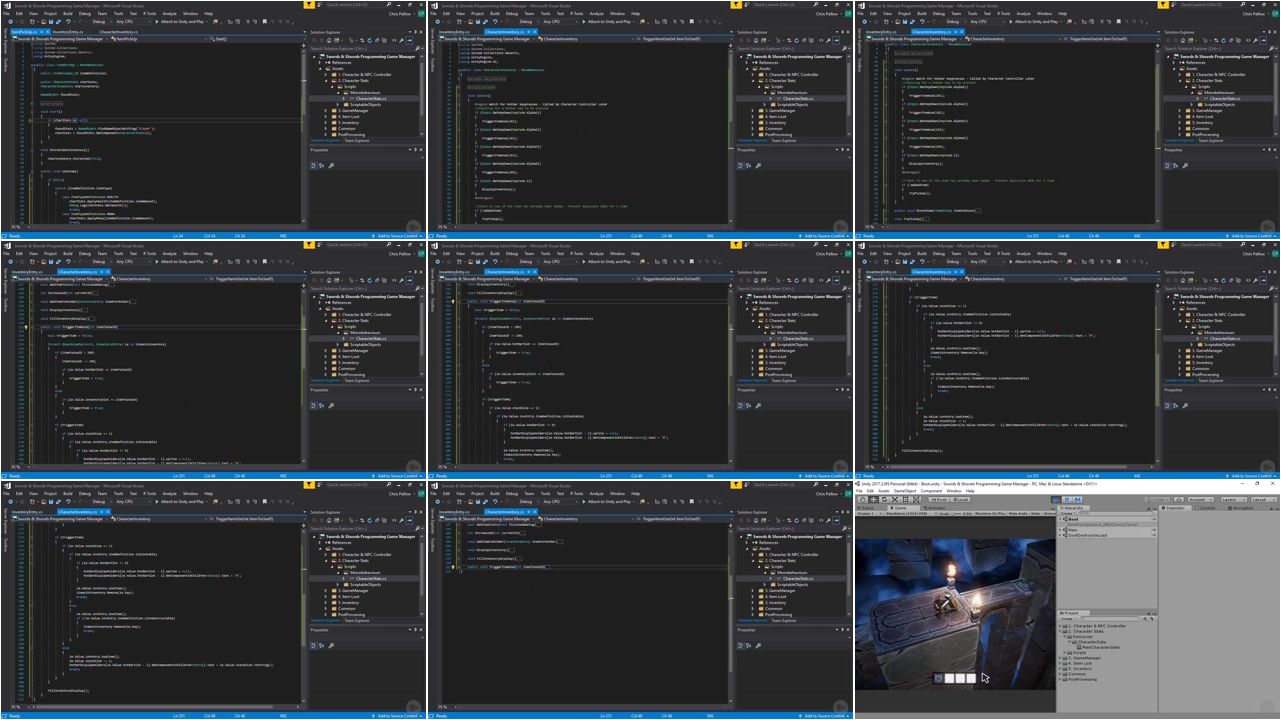Open the Layout dropdown in Unity
Viewport: 1281px width, 720px height.
click(x=1264, y=500)
